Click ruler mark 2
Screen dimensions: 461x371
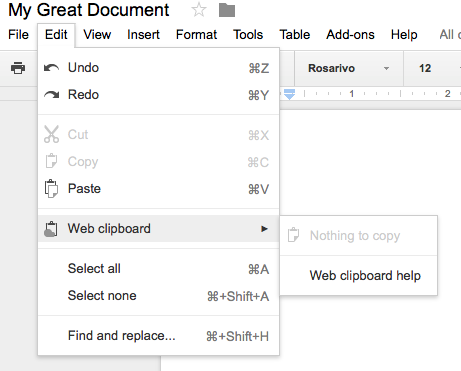(447, 94)
